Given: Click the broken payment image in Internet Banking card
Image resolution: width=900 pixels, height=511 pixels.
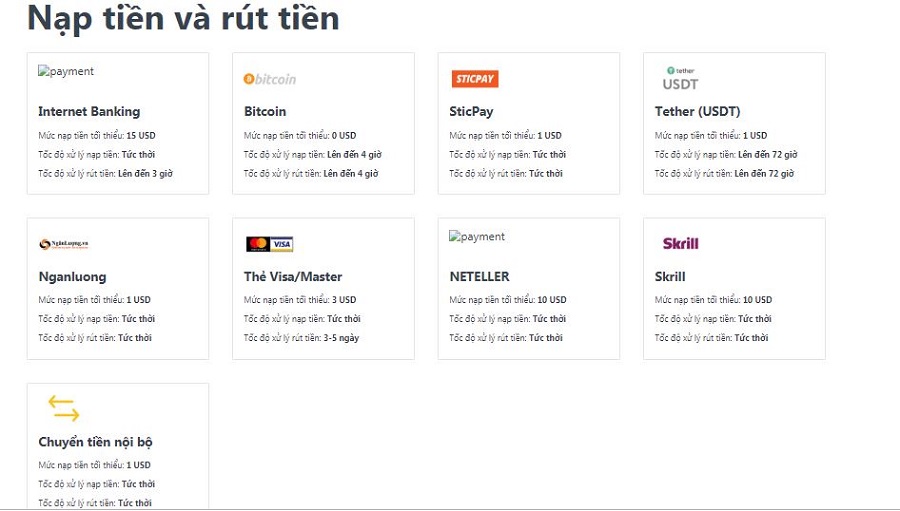Looking at the screenshot, I should [66, 72].
